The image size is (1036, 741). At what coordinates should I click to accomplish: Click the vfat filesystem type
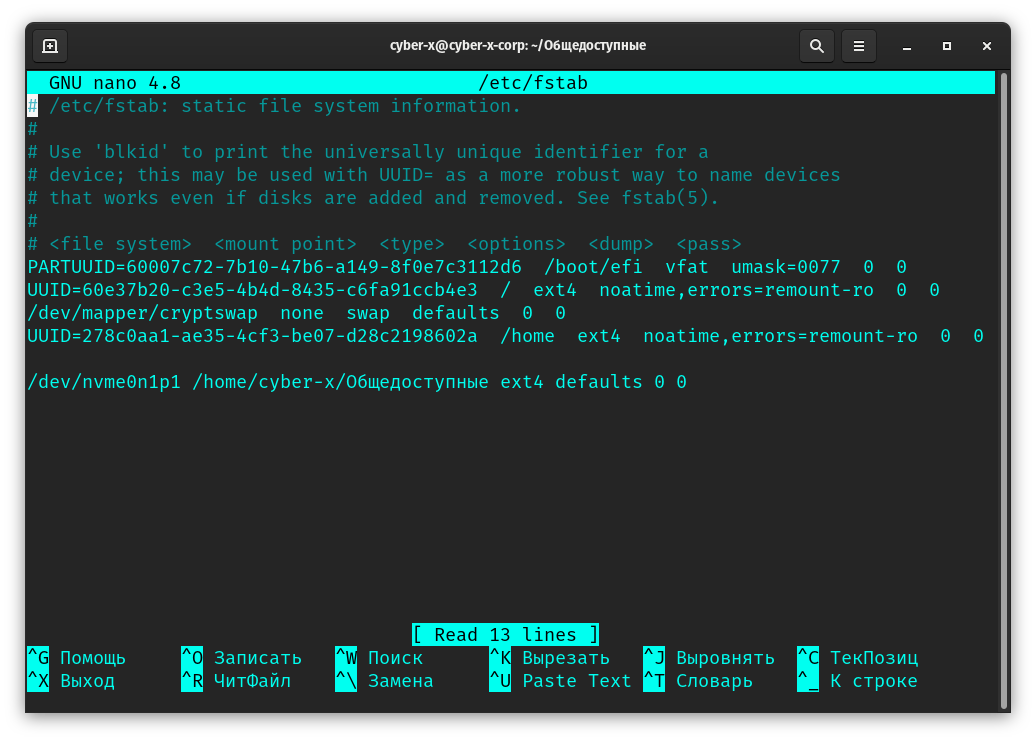(686, 267)
